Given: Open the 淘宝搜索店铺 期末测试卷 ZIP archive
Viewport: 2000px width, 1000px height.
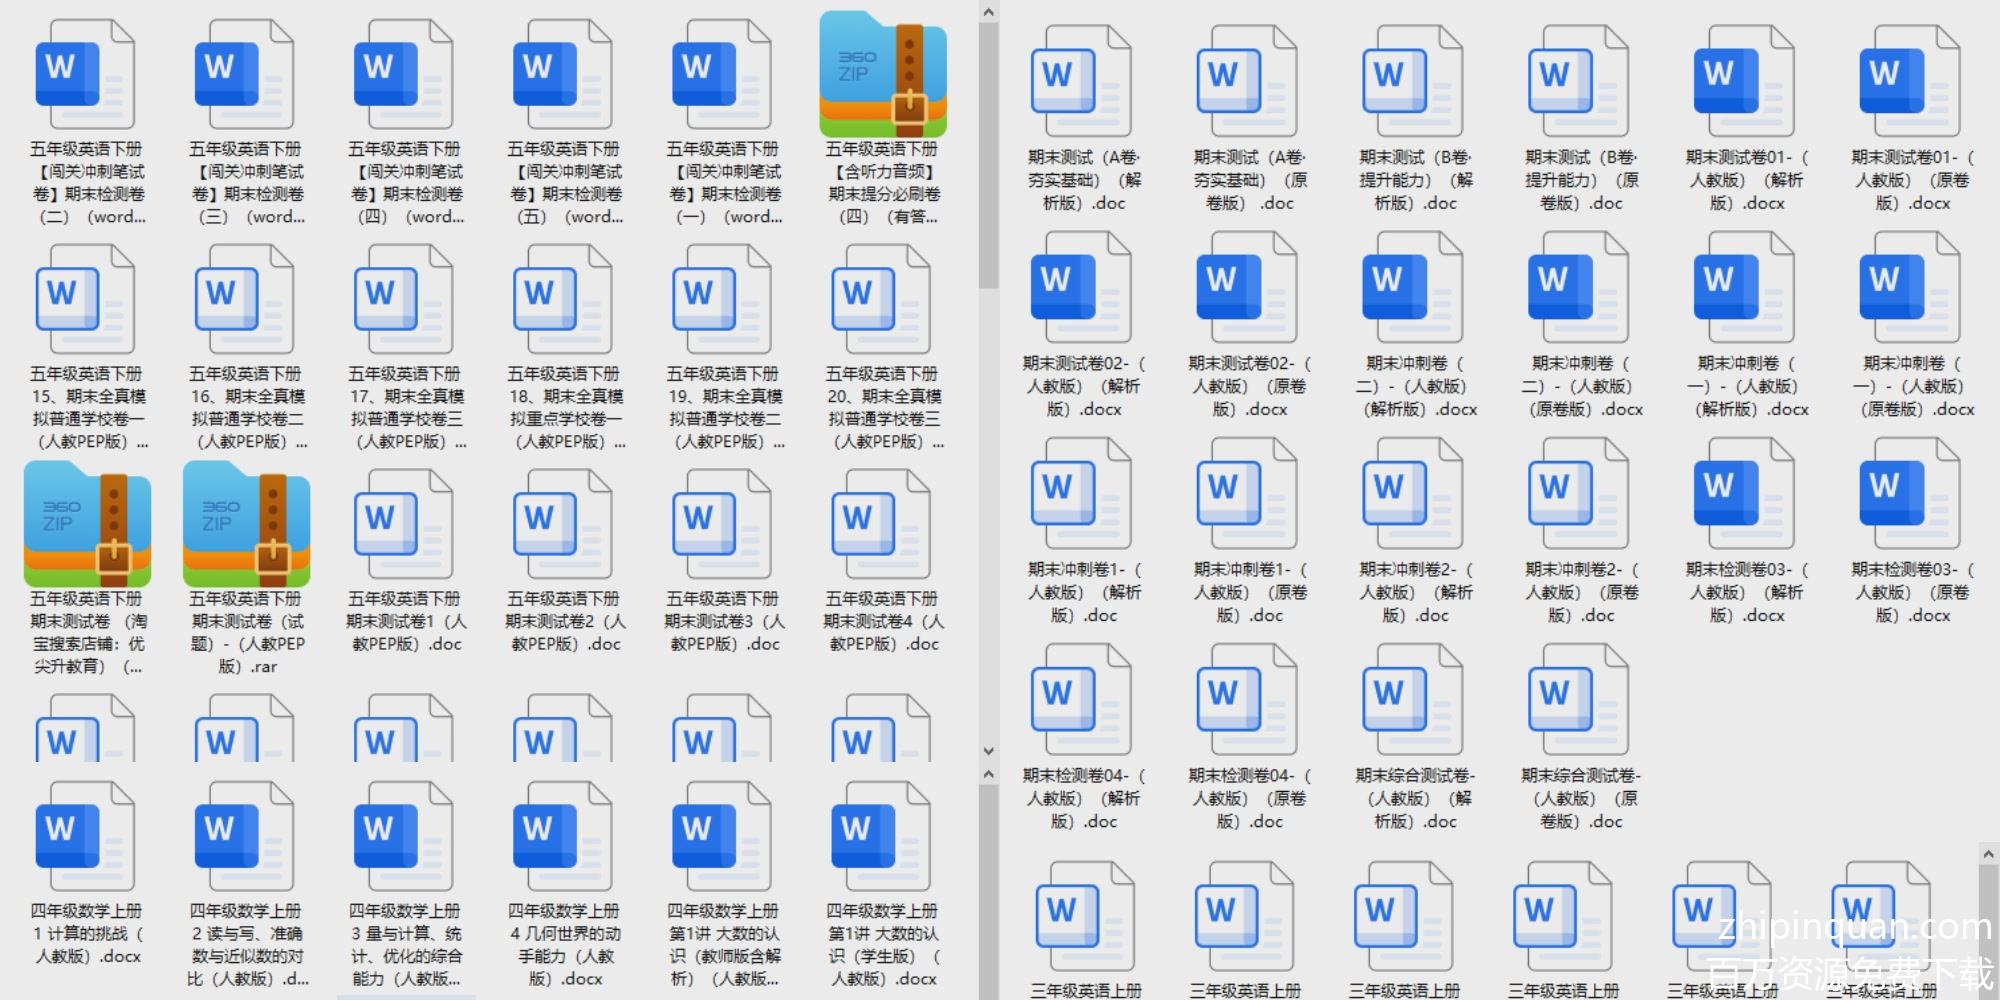Looking at the screenshot, I should (x=87, y=525).
